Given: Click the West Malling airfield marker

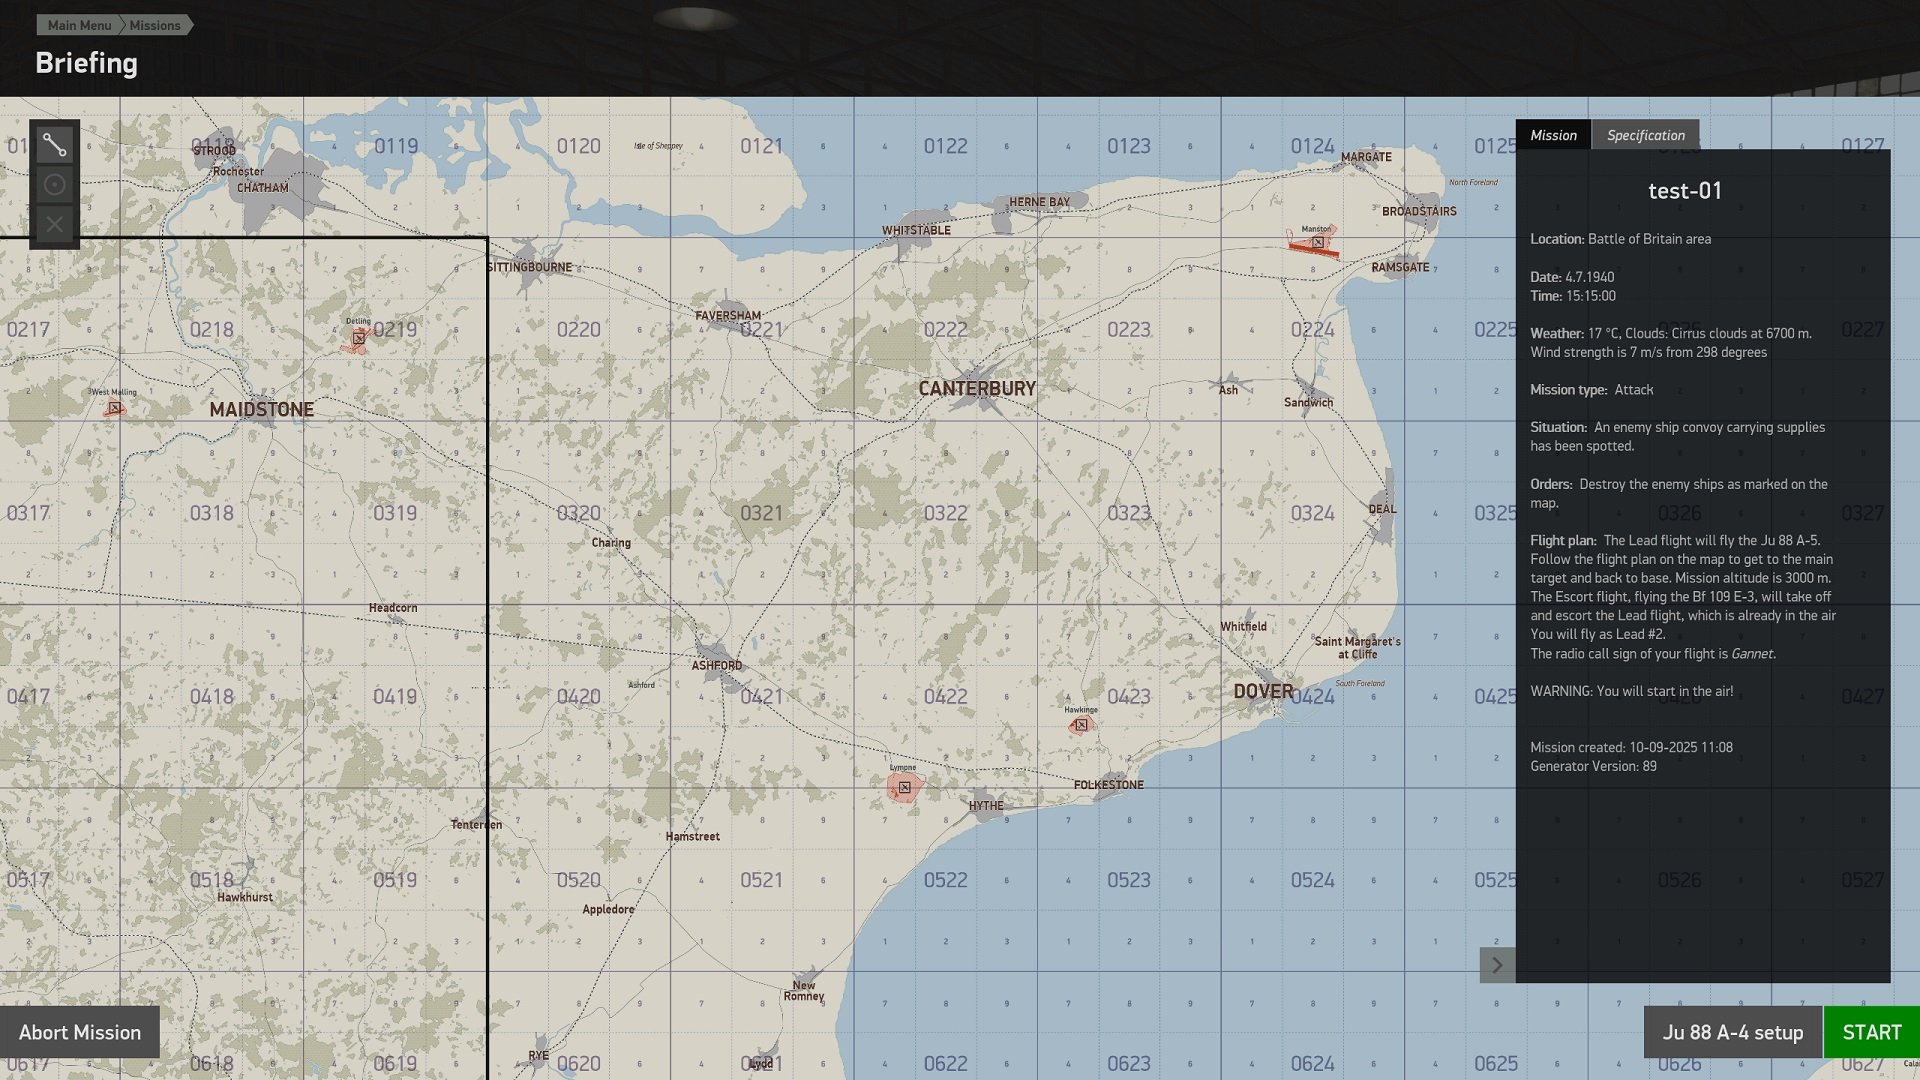Looking at the screenshot, I should coord(114,408).
